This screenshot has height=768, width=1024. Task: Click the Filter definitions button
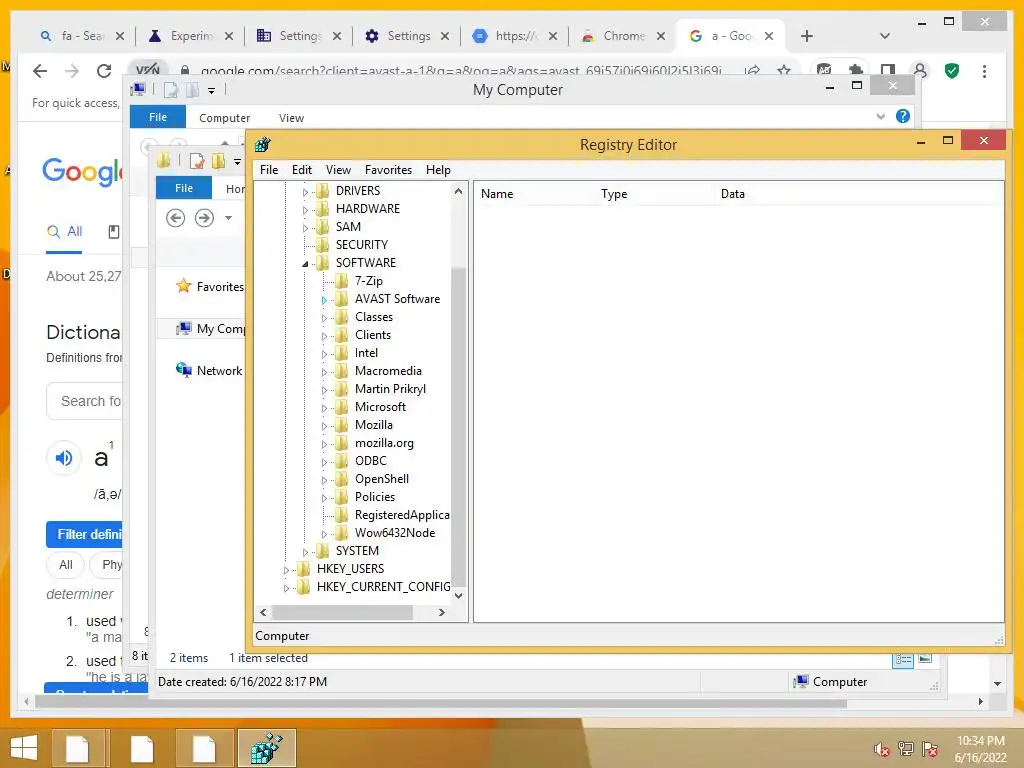[x=85, y=534]
